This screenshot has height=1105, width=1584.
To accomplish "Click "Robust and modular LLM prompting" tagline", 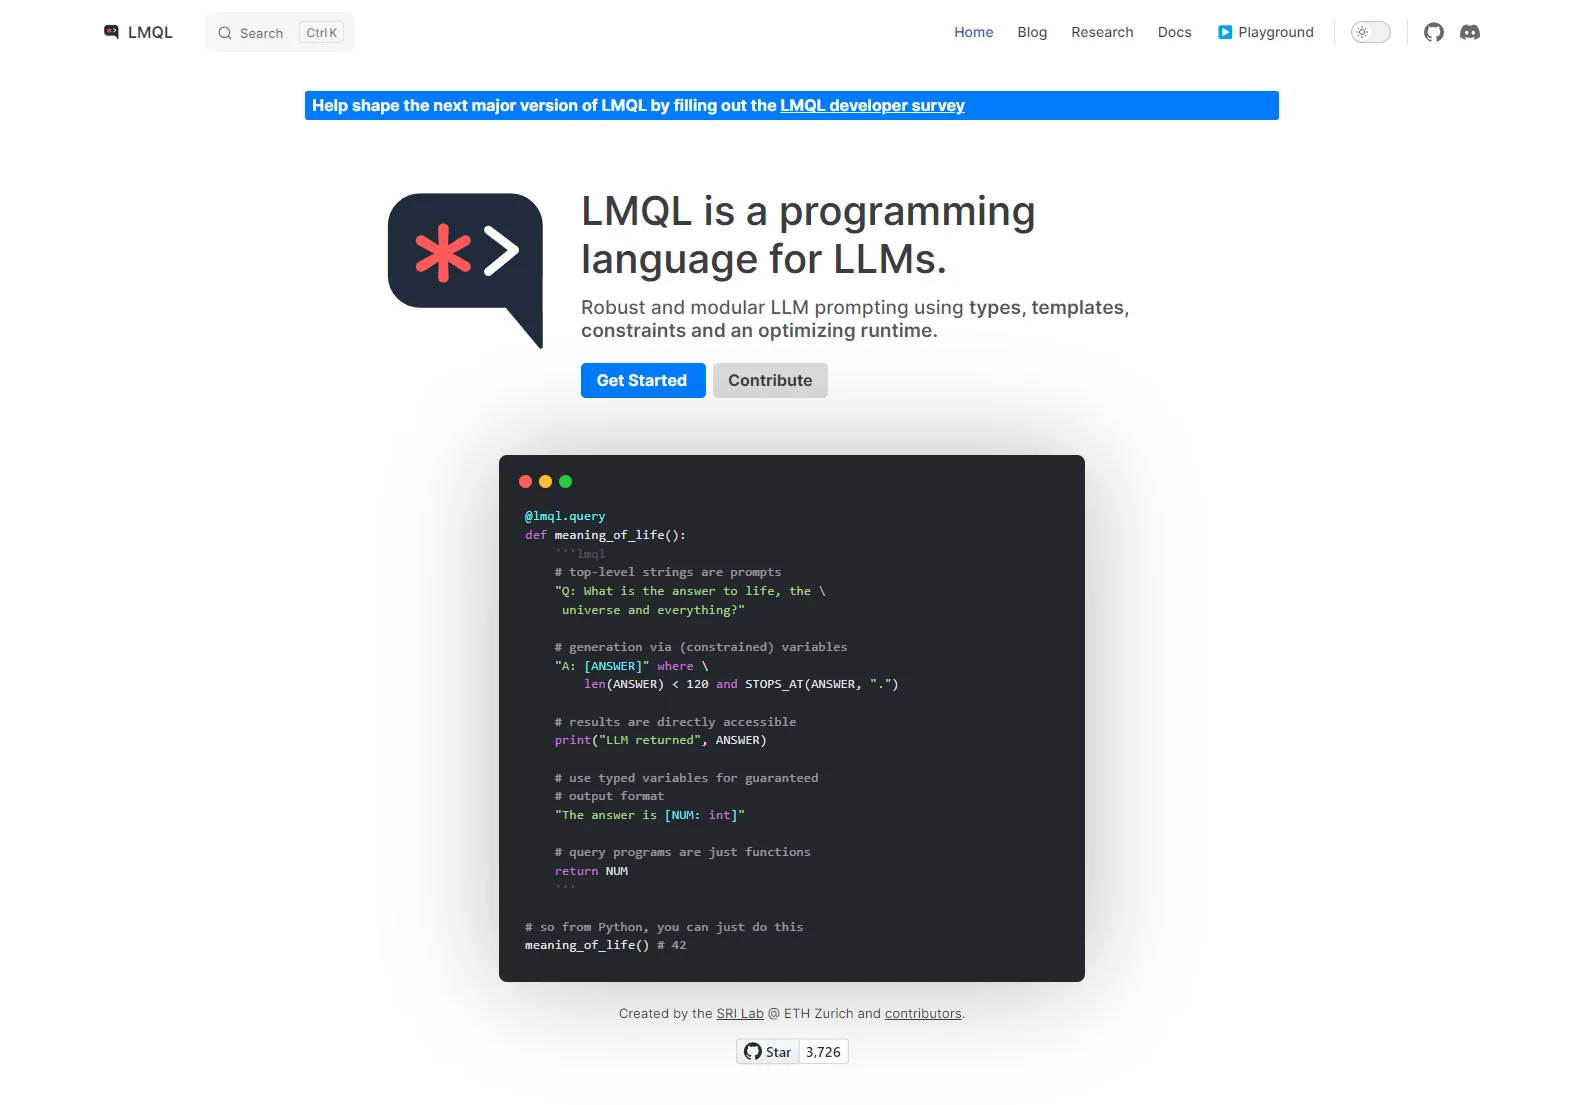I will pyautogui.click(x=855, y=319).
